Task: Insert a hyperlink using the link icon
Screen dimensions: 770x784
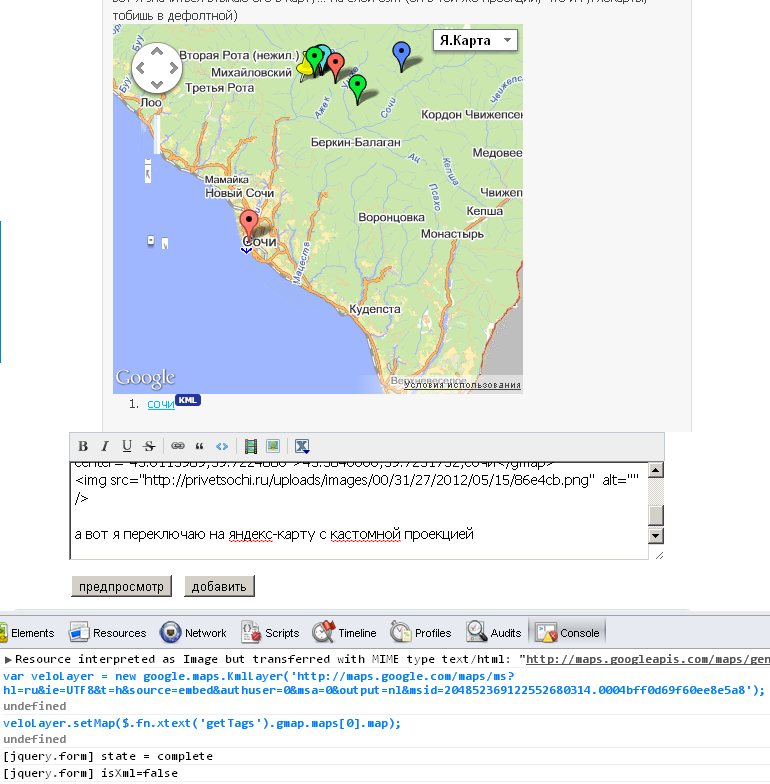Action: [x=177, y=446]
